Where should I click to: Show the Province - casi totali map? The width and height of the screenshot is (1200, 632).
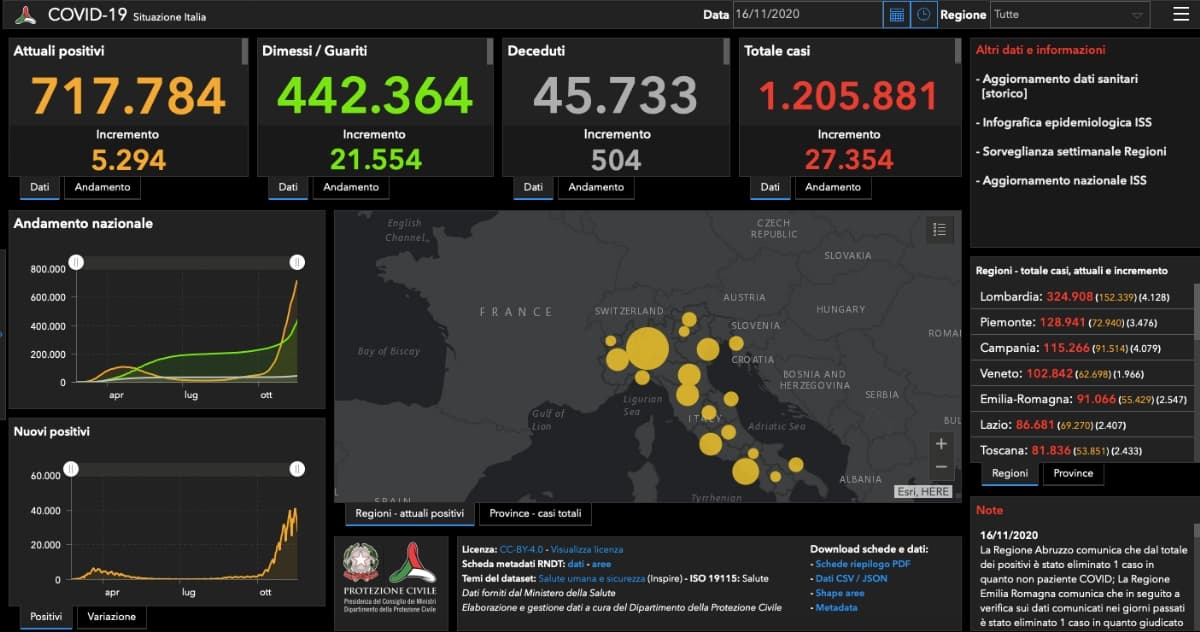pos(535,514)
